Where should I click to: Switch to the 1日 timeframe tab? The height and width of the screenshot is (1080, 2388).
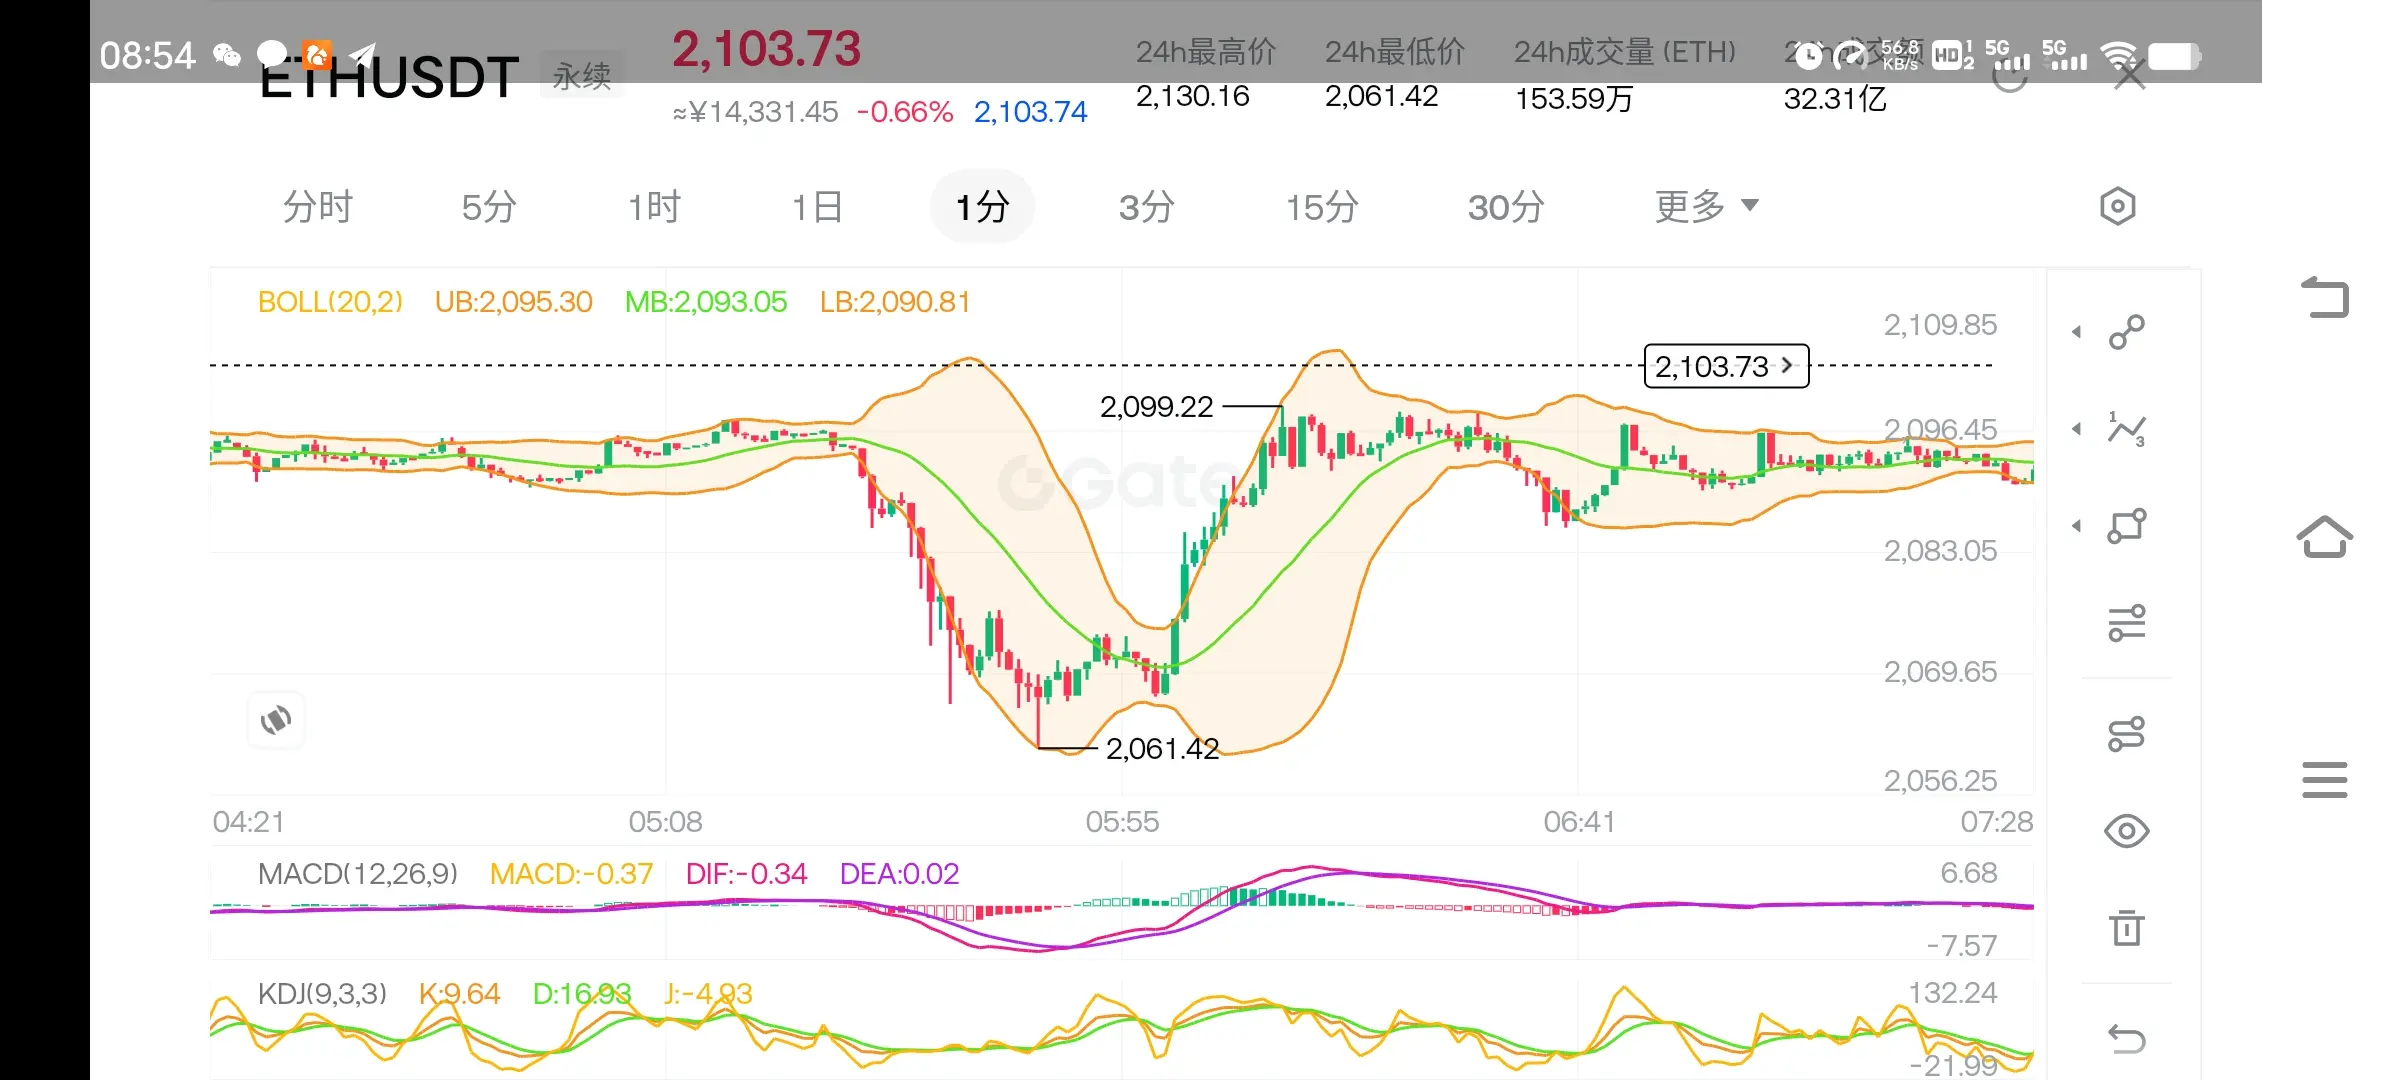817,207
